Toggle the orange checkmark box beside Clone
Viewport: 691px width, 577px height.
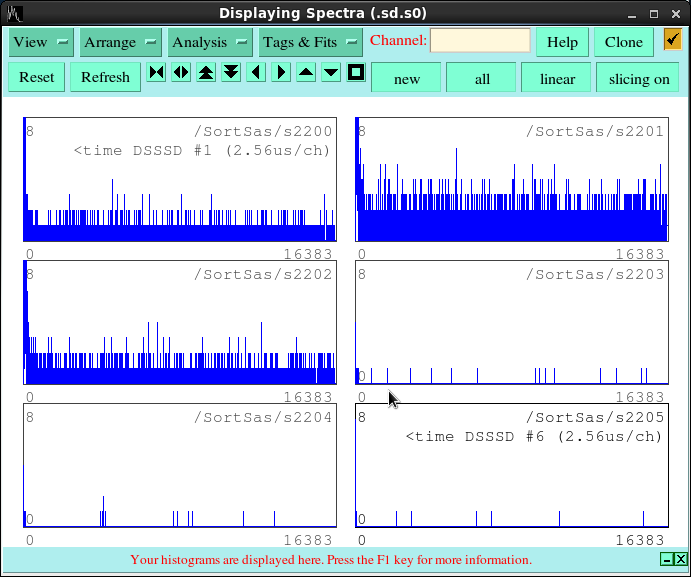coord(673,40)
